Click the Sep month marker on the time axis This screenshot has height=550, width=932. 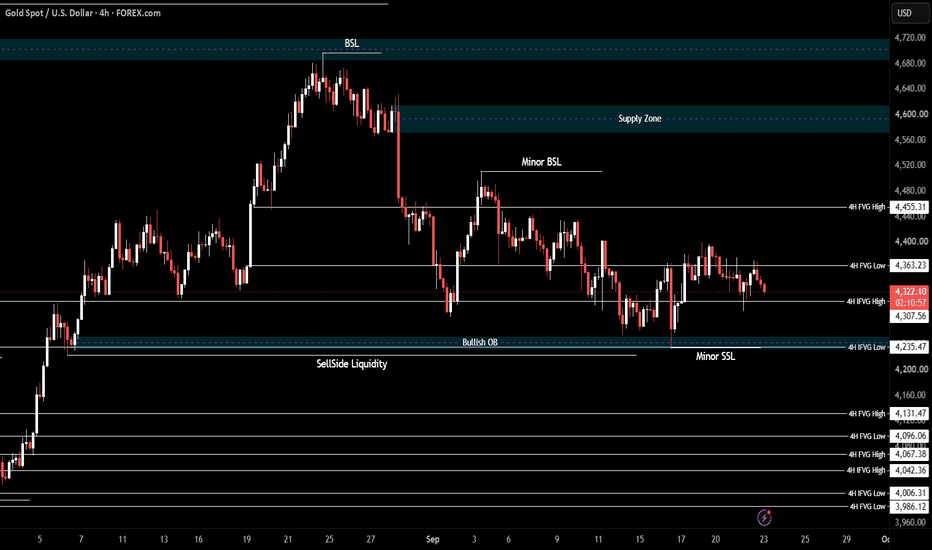433,539
